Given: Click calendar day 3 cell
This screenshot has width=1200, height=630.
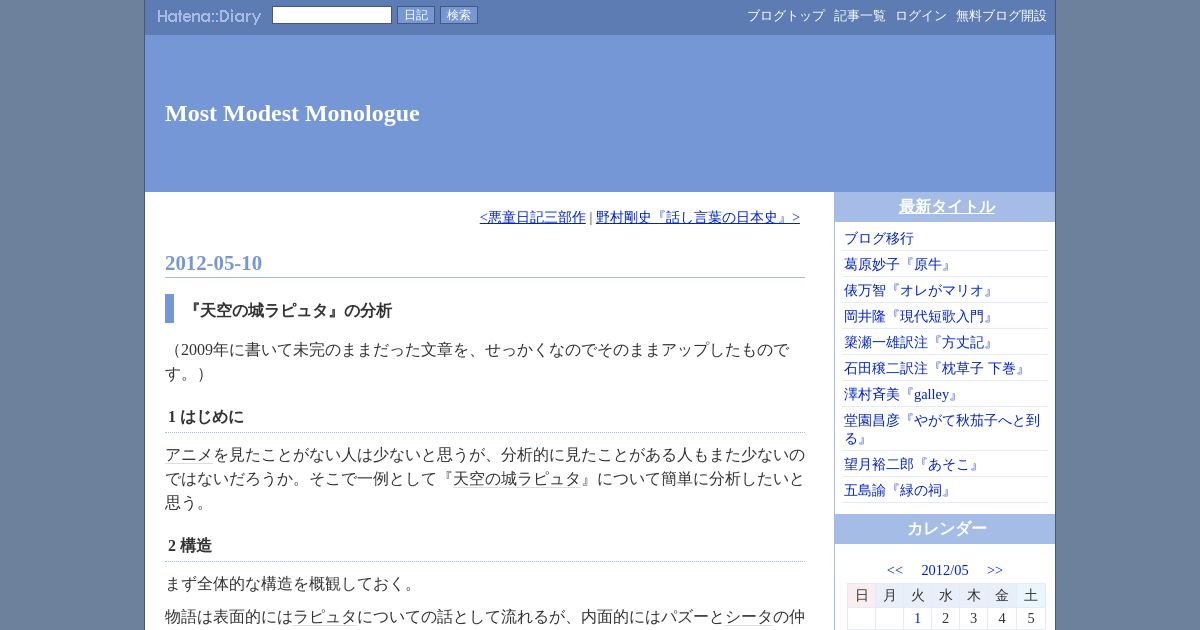Looking at the screenshot, I should [974, 618].
